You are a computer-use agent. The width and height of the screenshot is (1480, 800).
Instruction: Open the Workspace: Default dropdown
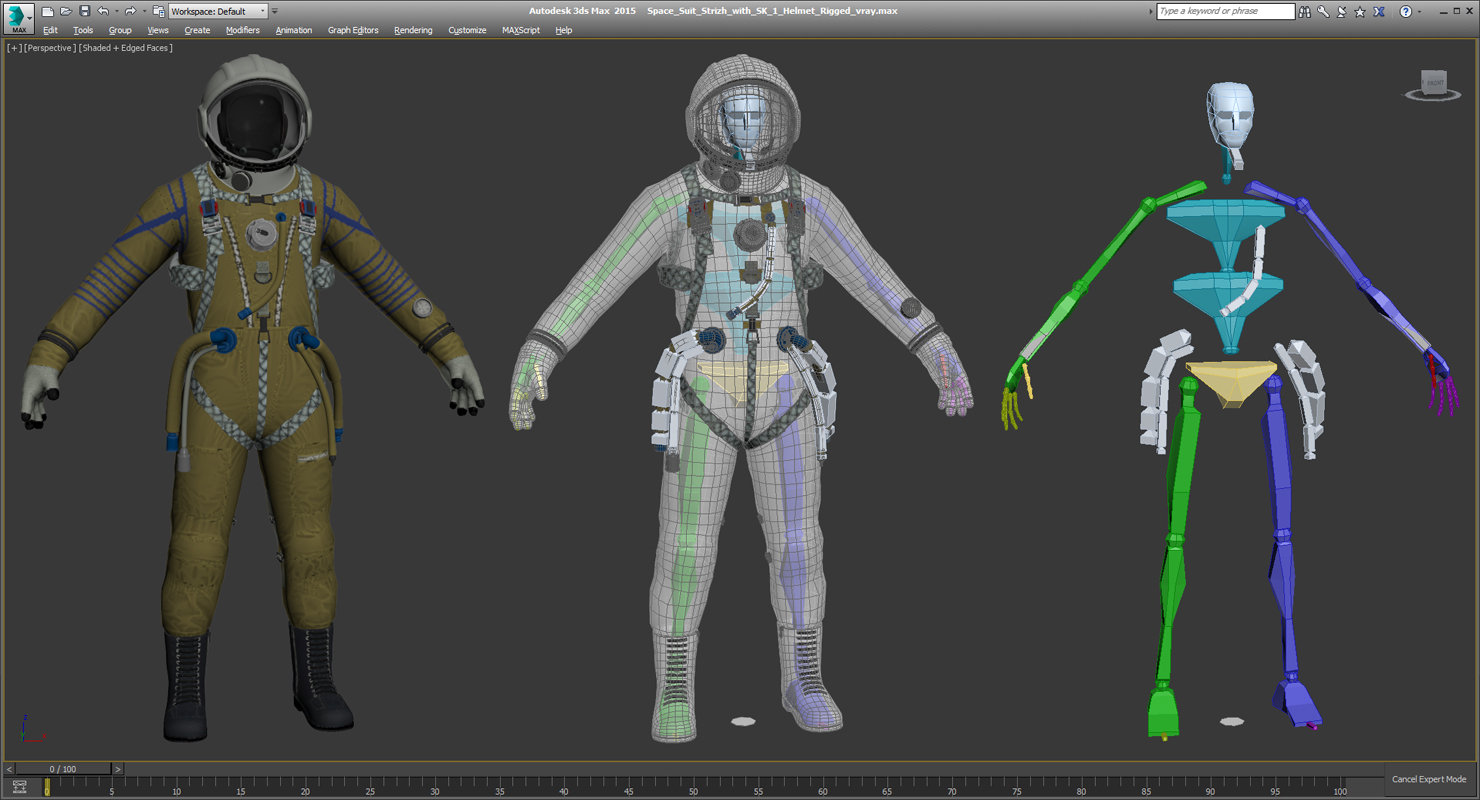(218, 11)
